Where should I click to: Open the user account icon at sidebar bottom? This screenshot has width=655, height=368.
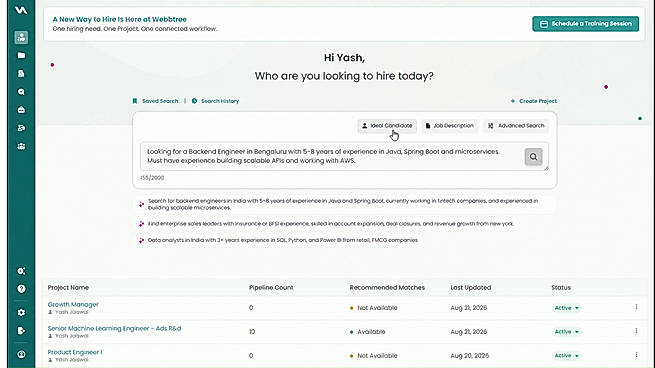21,354
